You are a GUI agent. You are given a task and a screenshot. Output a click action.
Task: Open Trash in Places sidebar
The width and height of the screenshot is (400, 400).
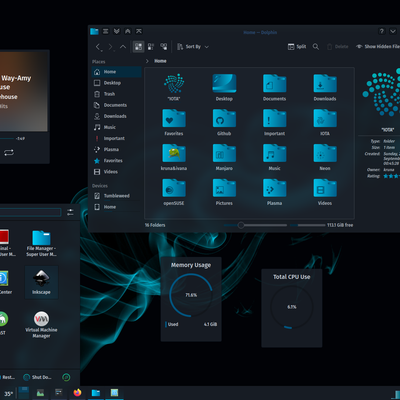coord(117,94)
